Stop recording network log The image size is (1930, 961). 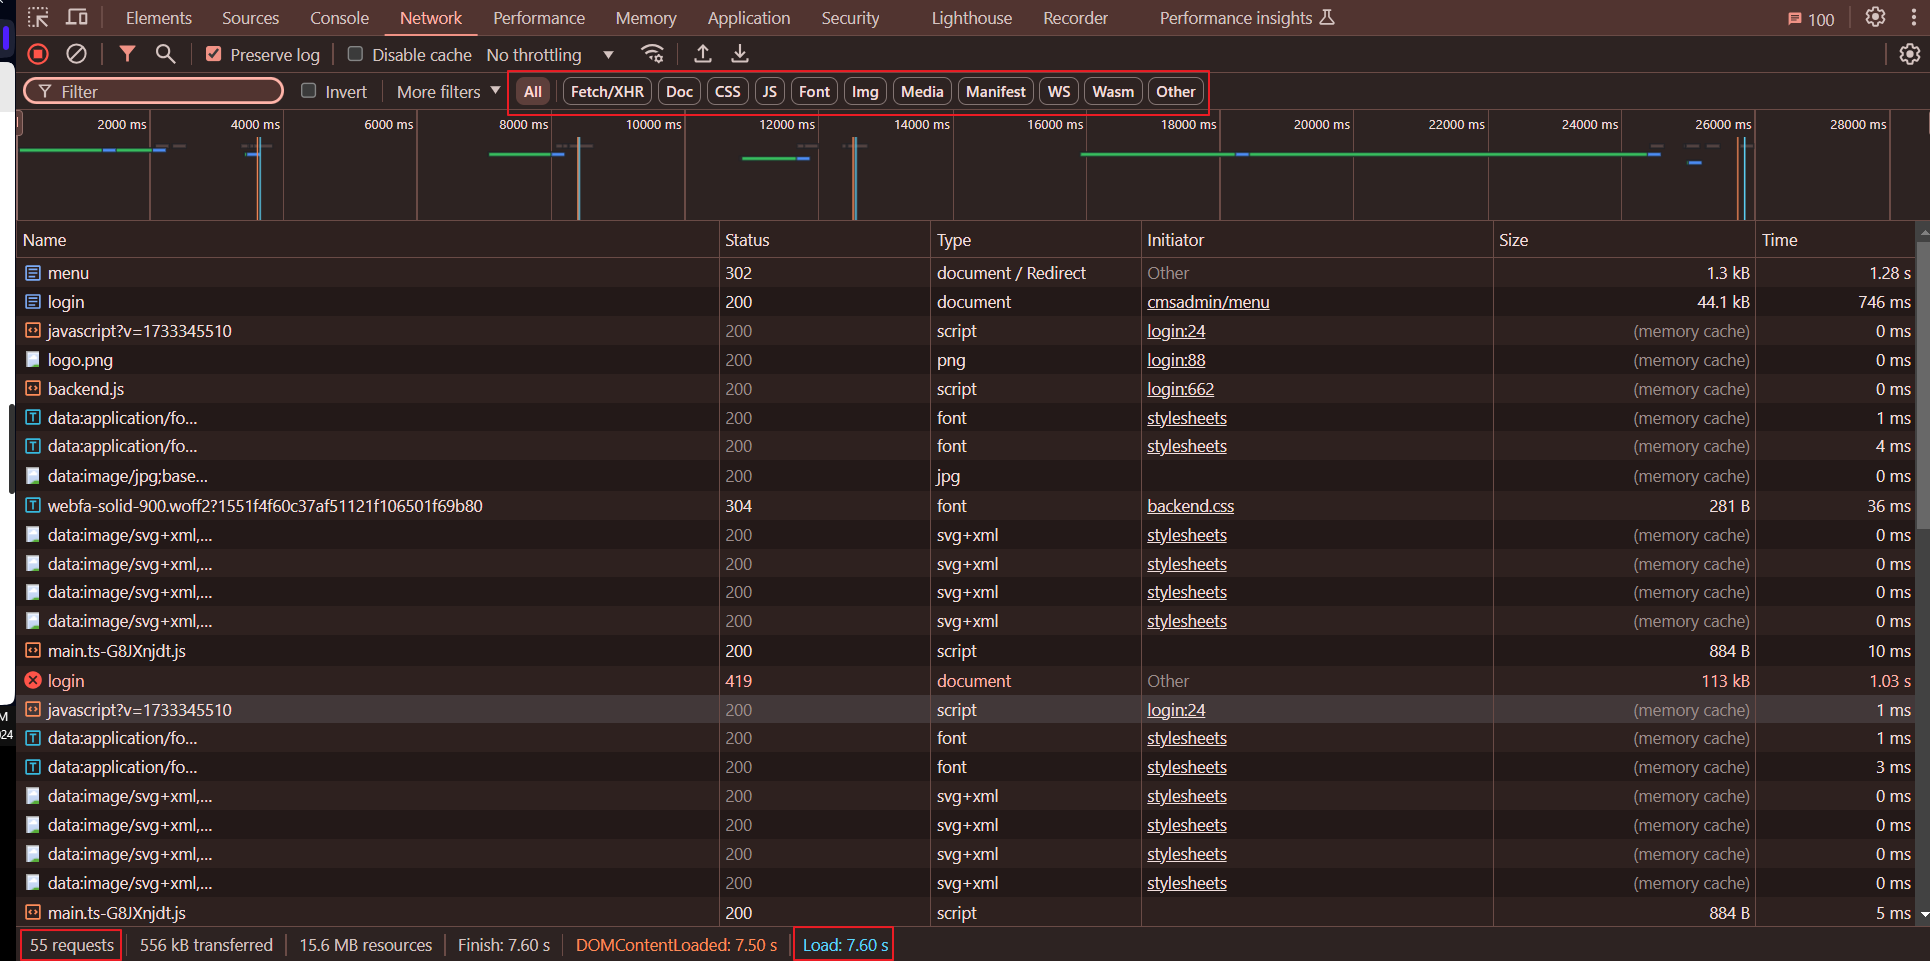click(38, 54)
